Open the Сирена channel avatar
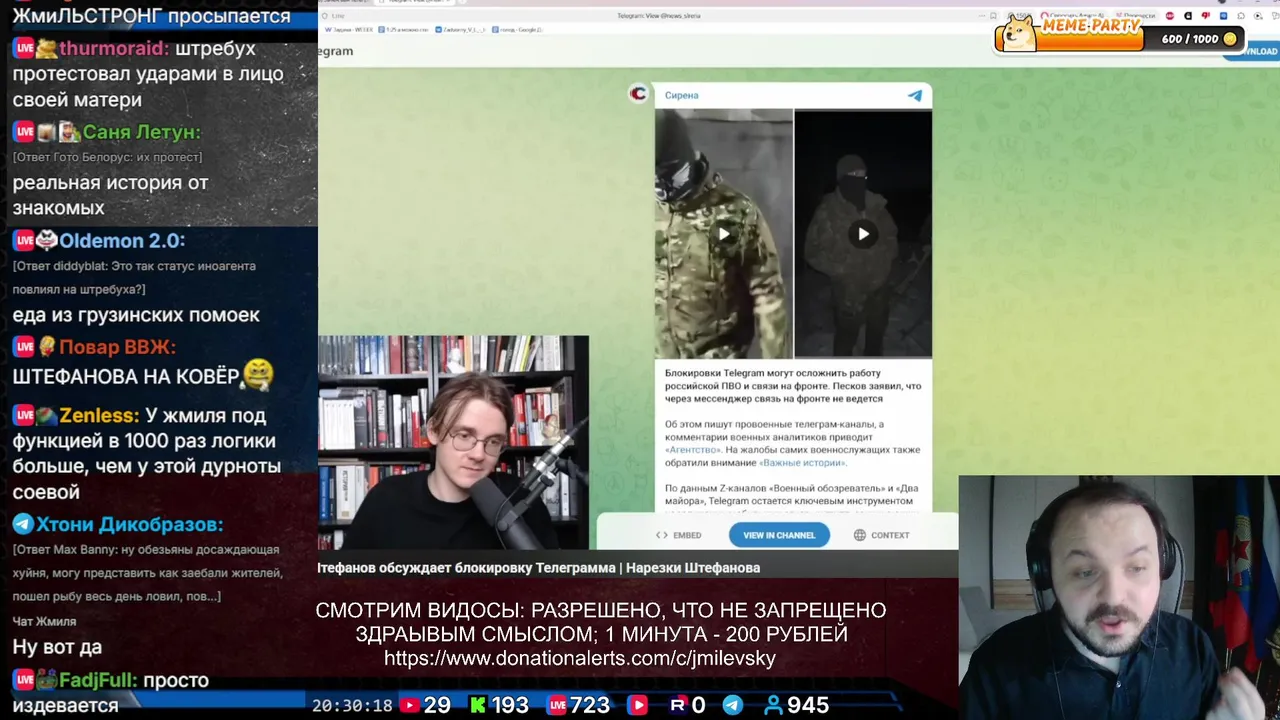 (x=638, y=93)
